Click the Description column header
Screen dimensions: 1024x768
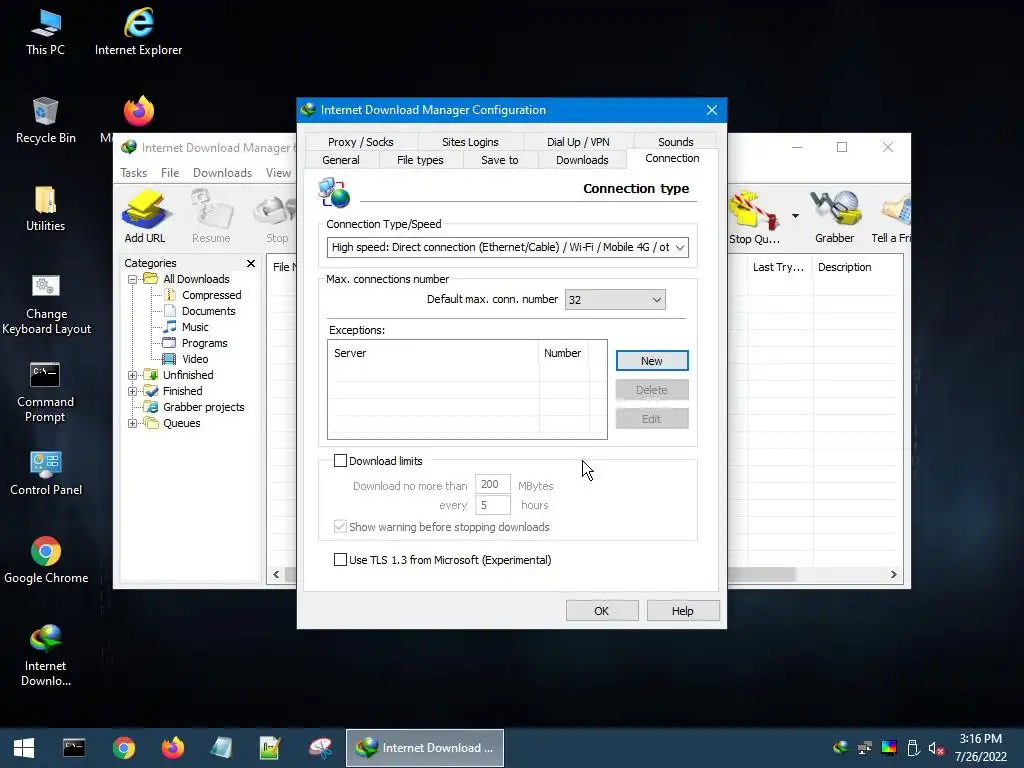pyautogui.click(x=844, y=267)
